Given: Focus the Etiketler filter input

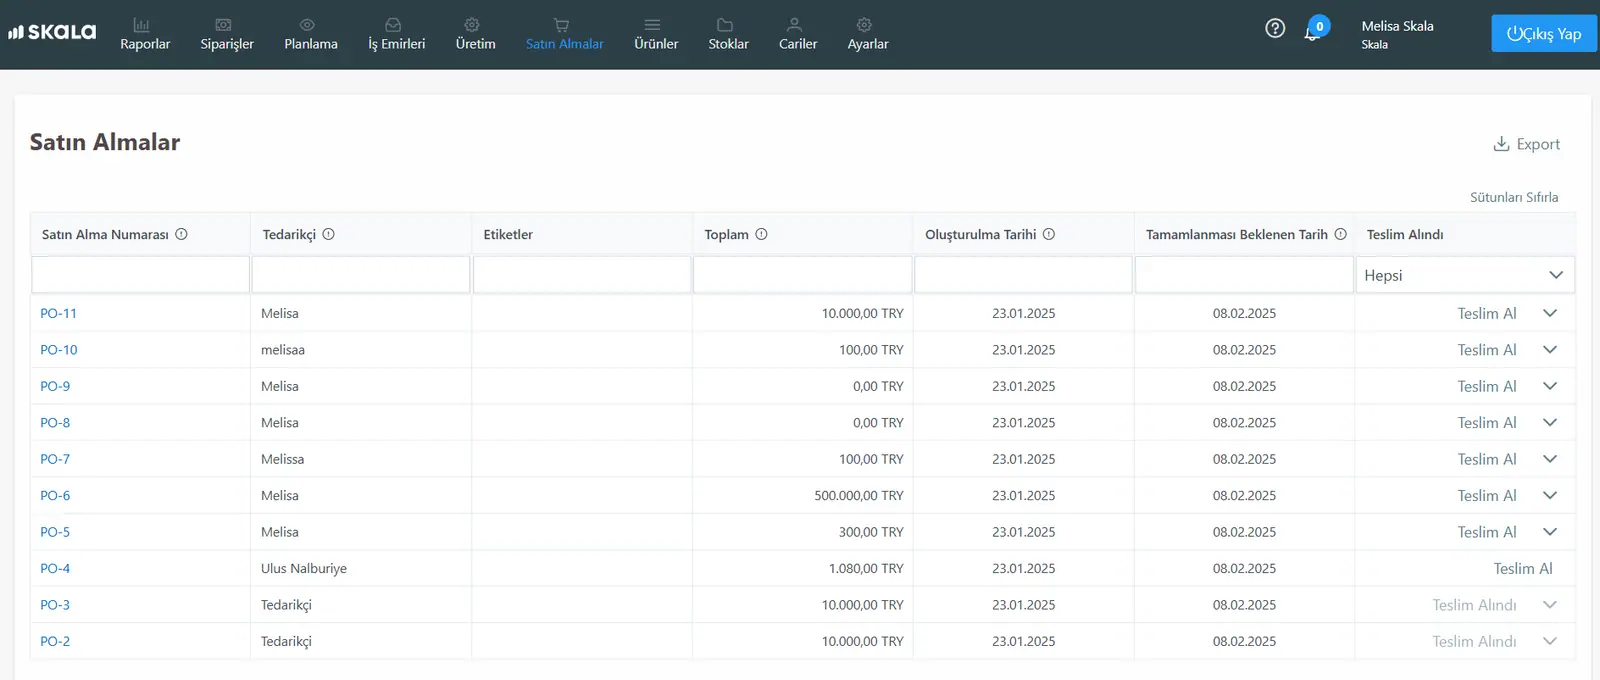Looking at the screenshot, I should click(582, 275).
